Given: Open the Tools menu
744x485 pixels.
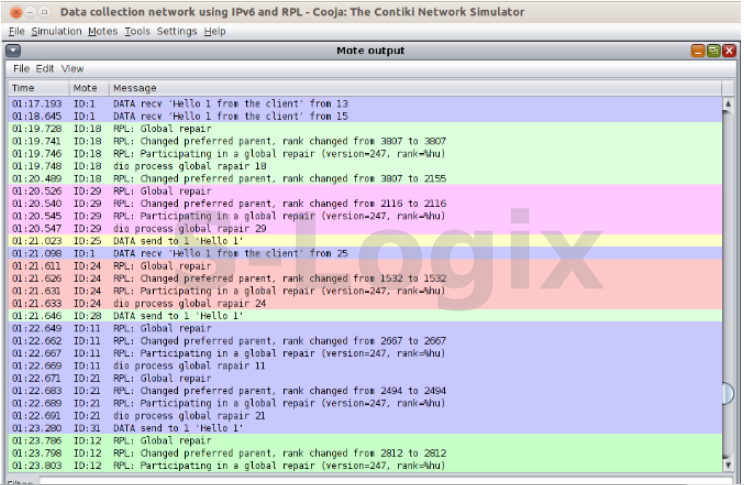Looking at the screenshot, I should pyautogui.click(x=137, y=31).
